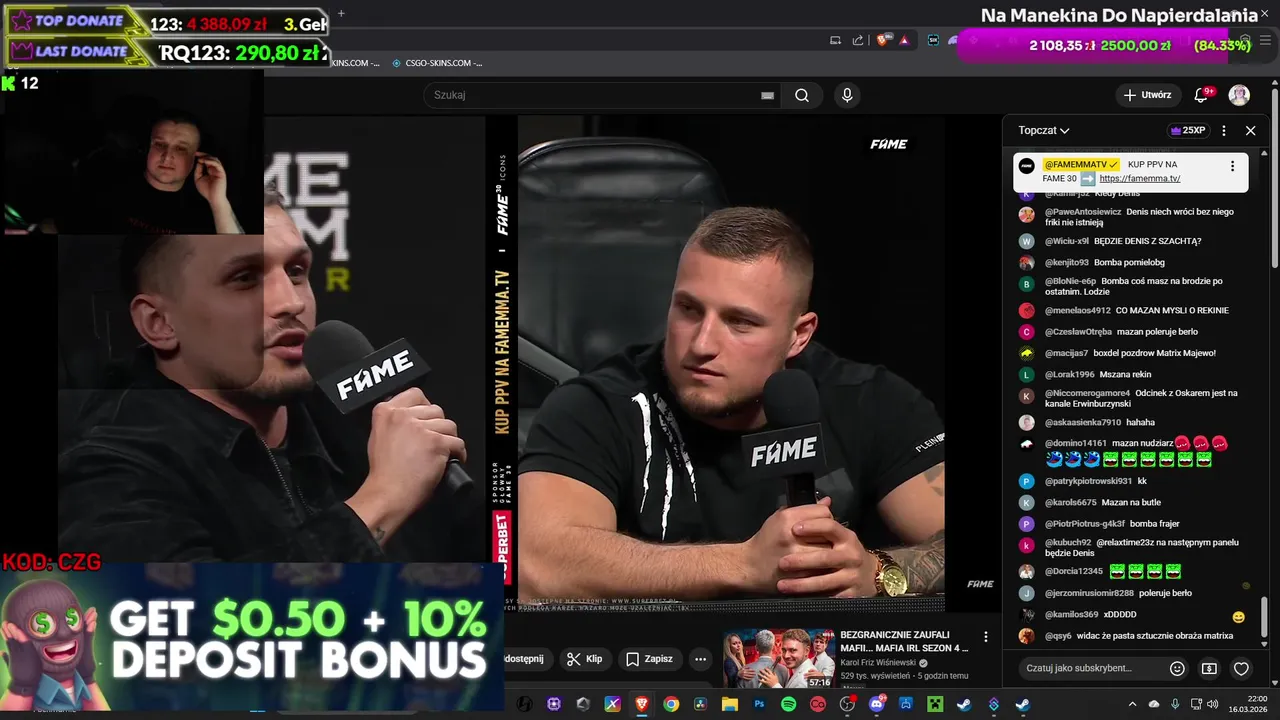Open Photoshop from taskbar
This screenshot has height=720, width=1280.
coord(759,704)
